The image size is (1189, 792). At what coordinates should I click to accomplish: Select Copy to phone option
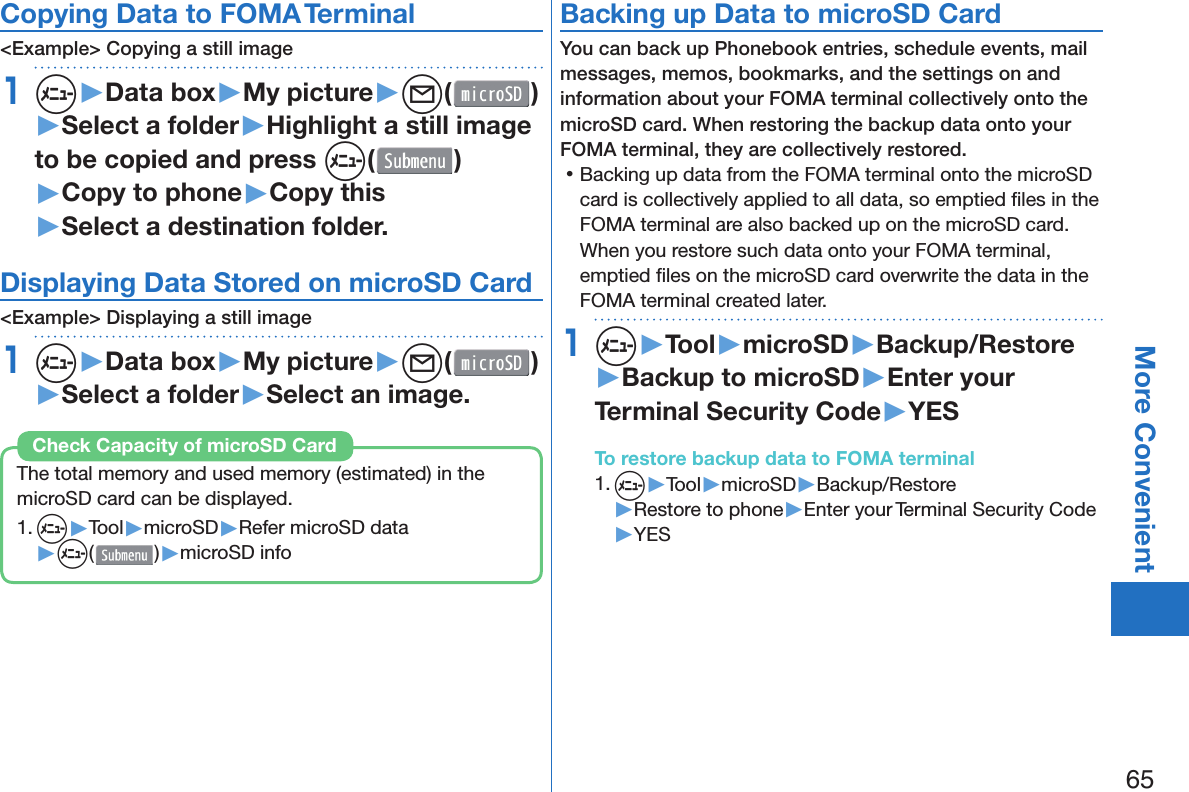pyautogui.click(x=150, y=192)
